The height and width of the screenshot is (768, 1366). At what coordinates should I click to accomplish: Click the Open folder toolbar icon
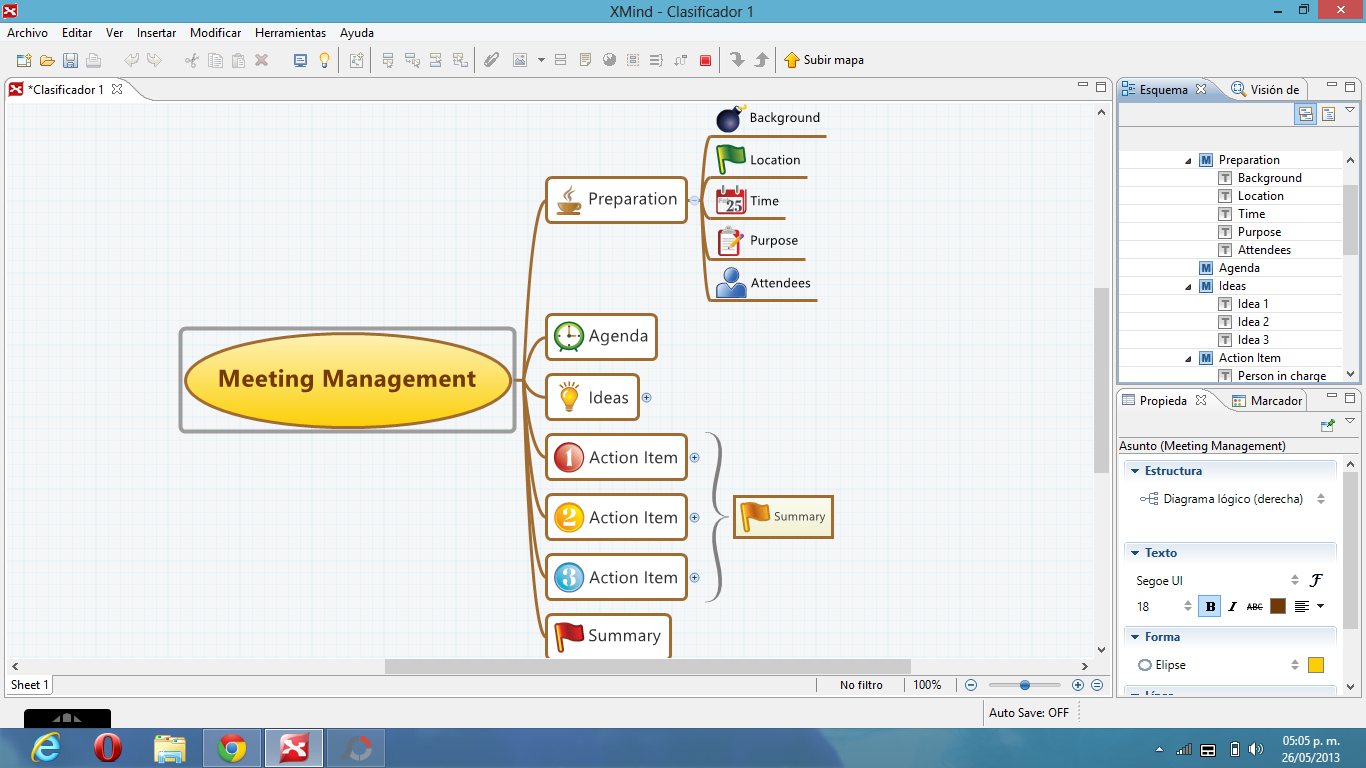[x=47, y=60]
